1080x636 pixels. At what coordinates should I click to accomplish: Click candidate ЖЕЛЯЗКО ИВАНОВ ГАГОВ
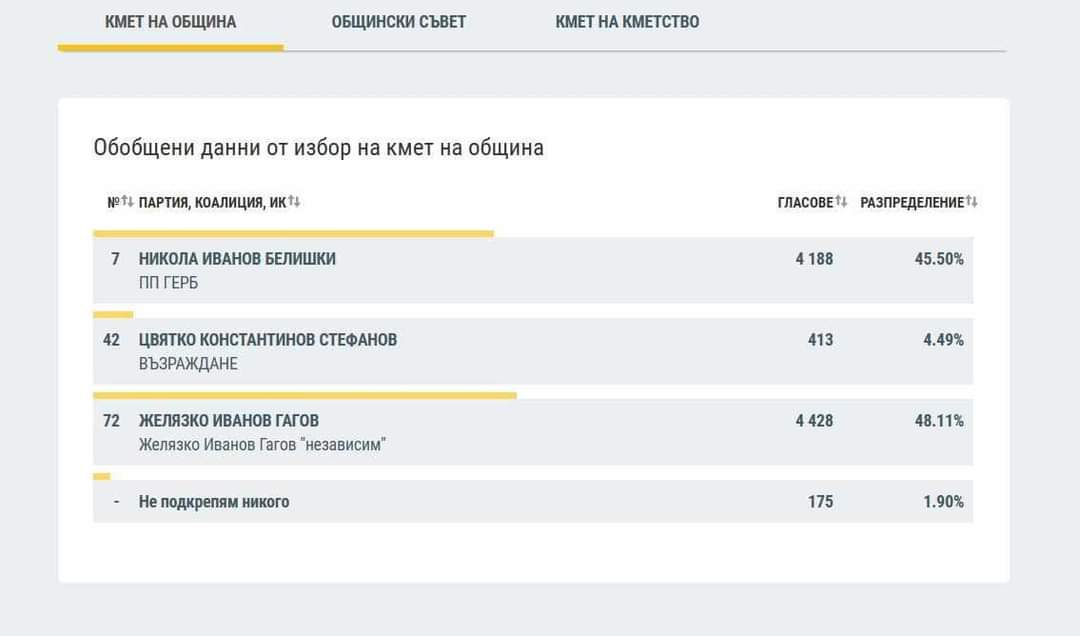coord(229,421)
